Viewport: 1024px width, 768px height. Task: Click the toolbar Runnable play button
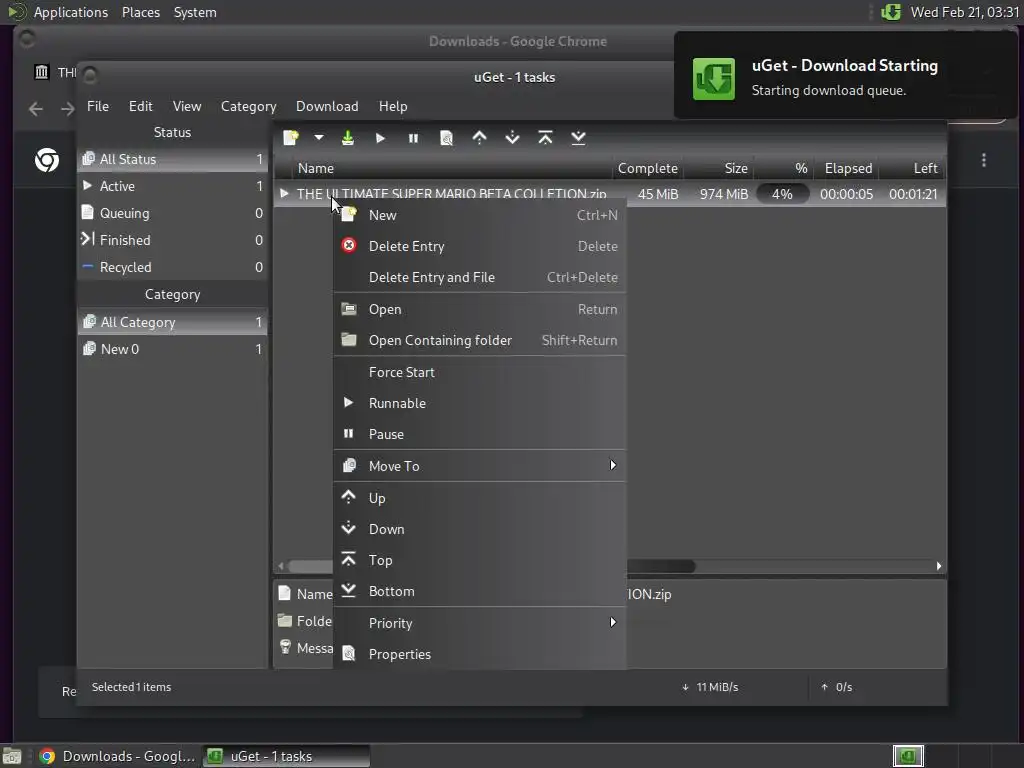click(x=380, y=138)
